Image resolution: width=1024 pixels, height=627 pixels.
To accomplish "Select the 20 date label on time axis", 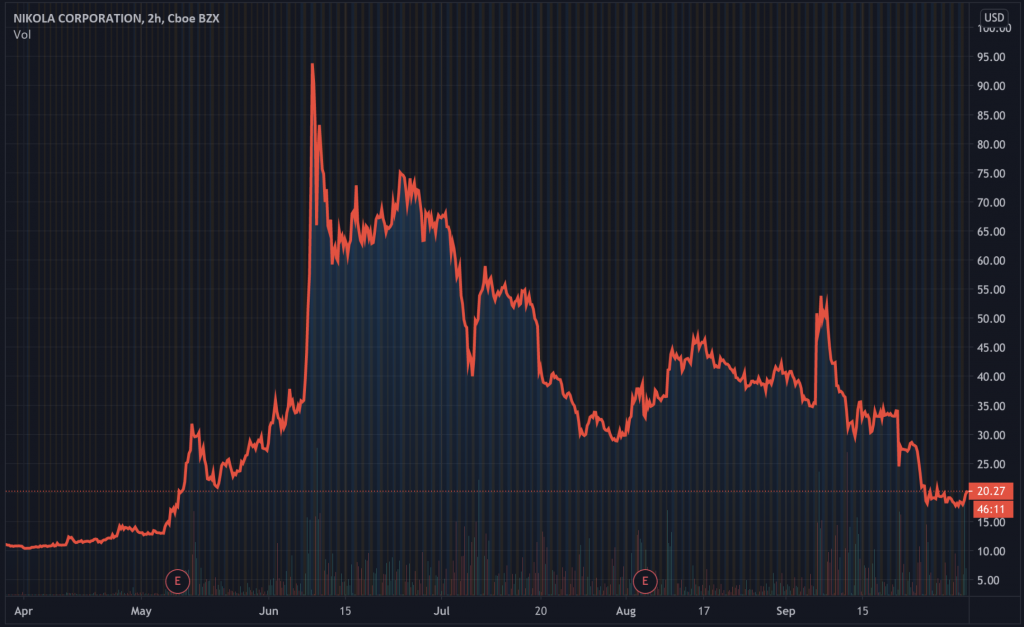I will point(541,611).
